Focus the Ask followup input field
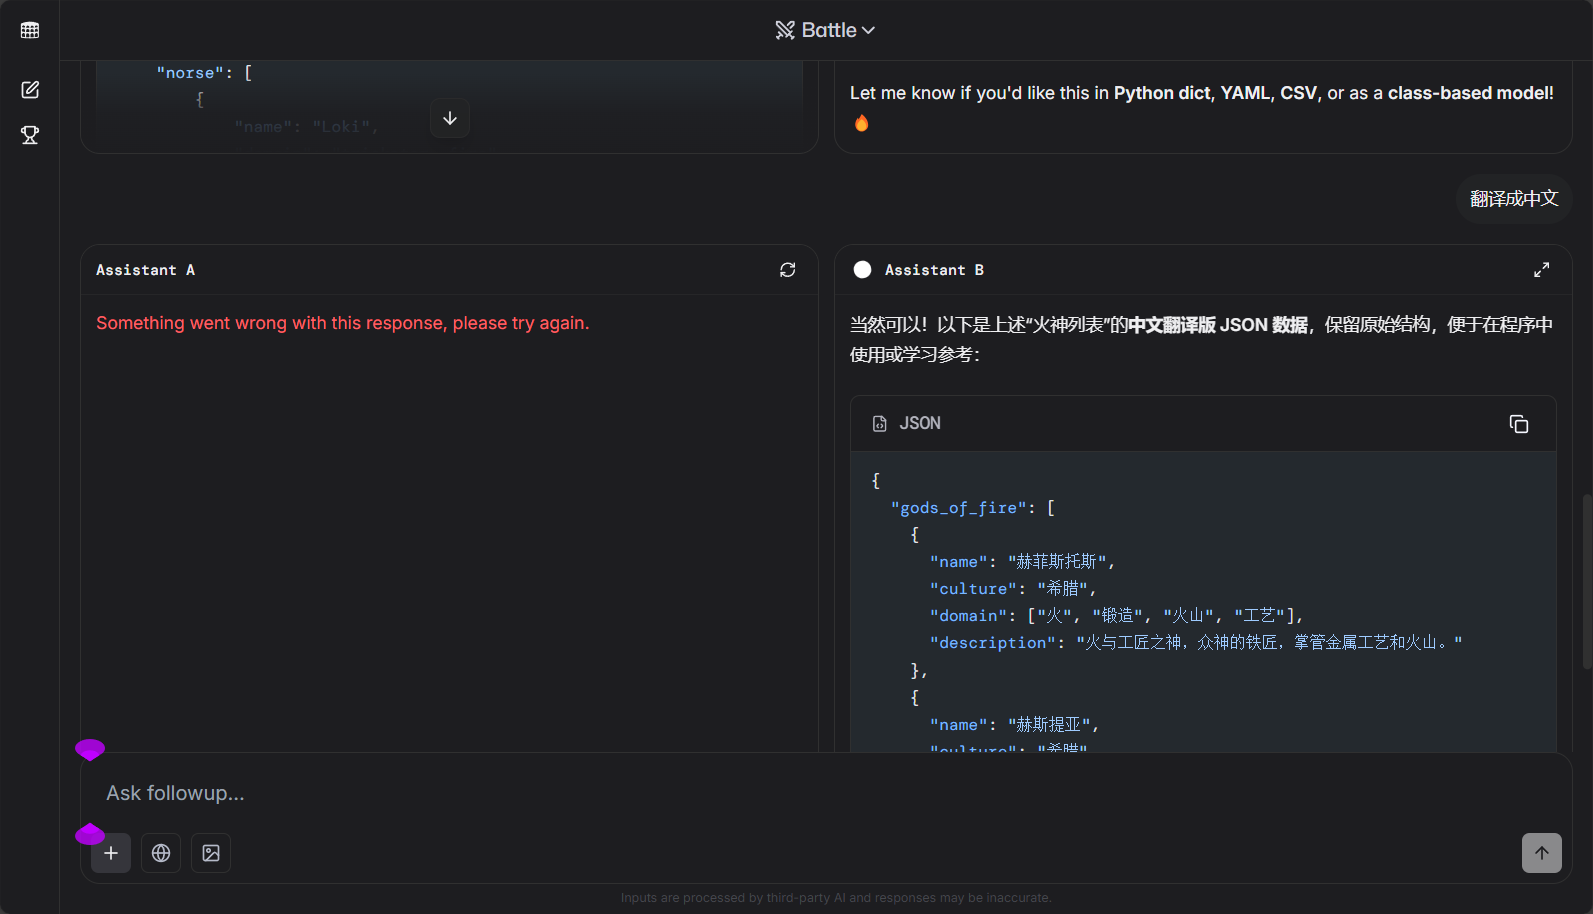Image resolution: width=1593 pixels, height=914 pixels. point(826,793)
